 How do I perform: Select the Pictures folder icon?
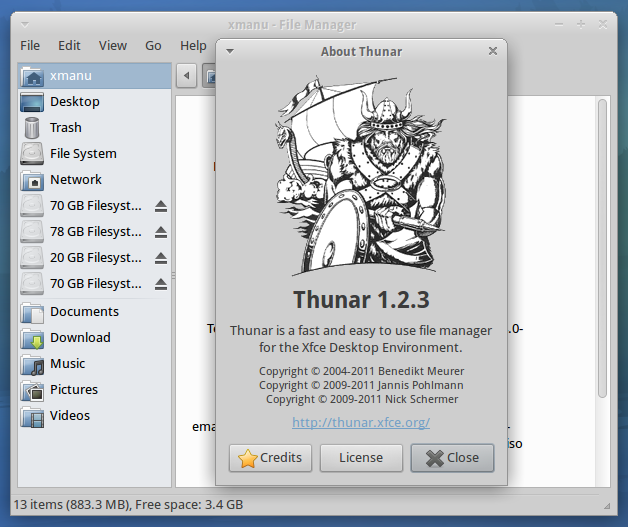tap(32, 390)
